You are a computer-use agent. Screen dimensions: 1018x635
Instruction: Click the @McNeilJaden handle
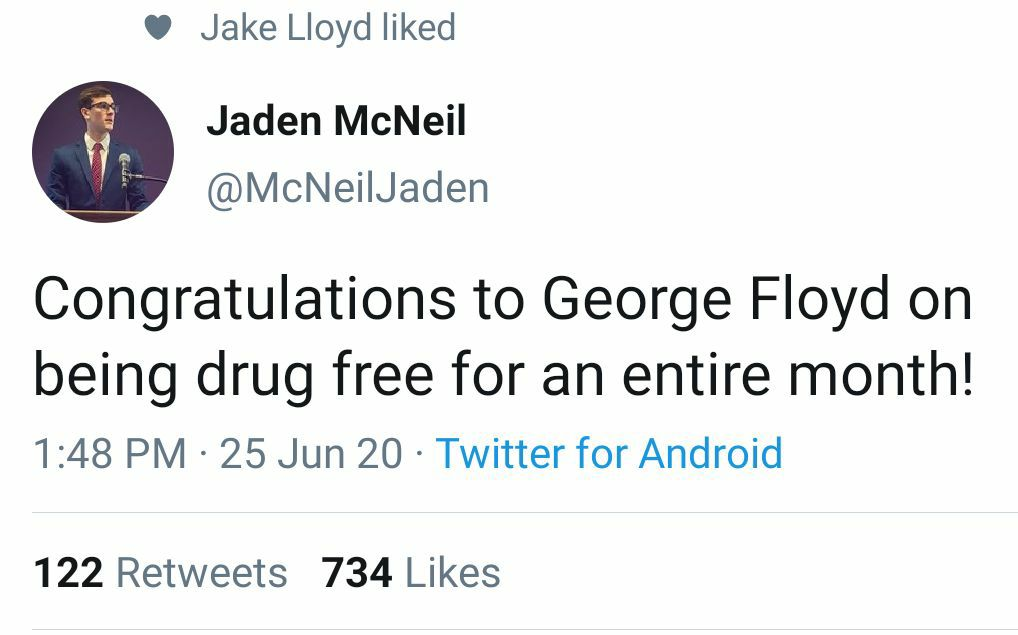(346, 187)
